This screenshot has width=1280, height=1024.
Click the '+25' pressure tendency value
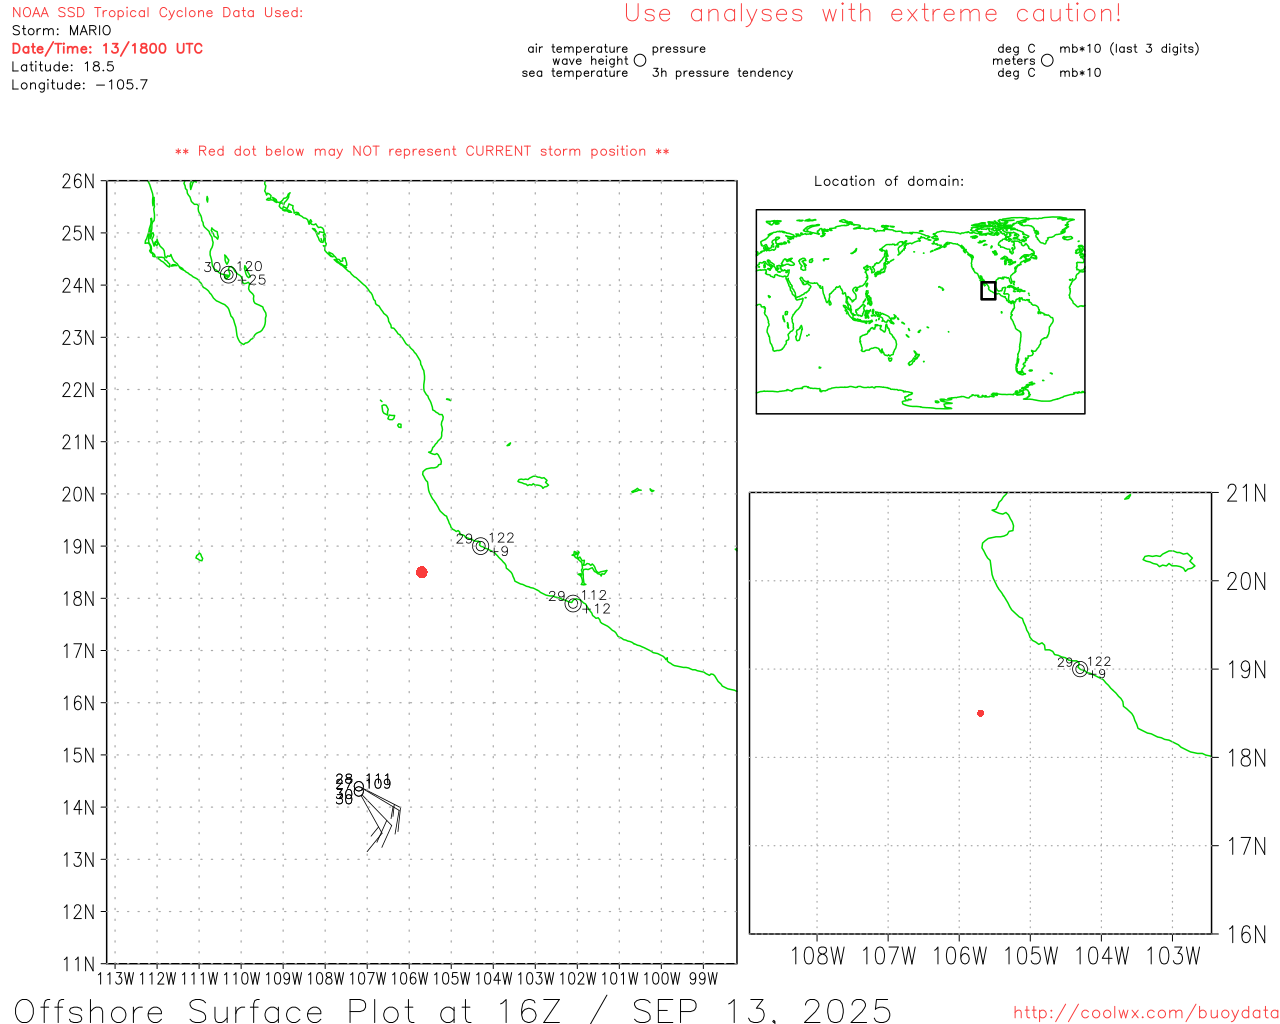tap(254, 281)
